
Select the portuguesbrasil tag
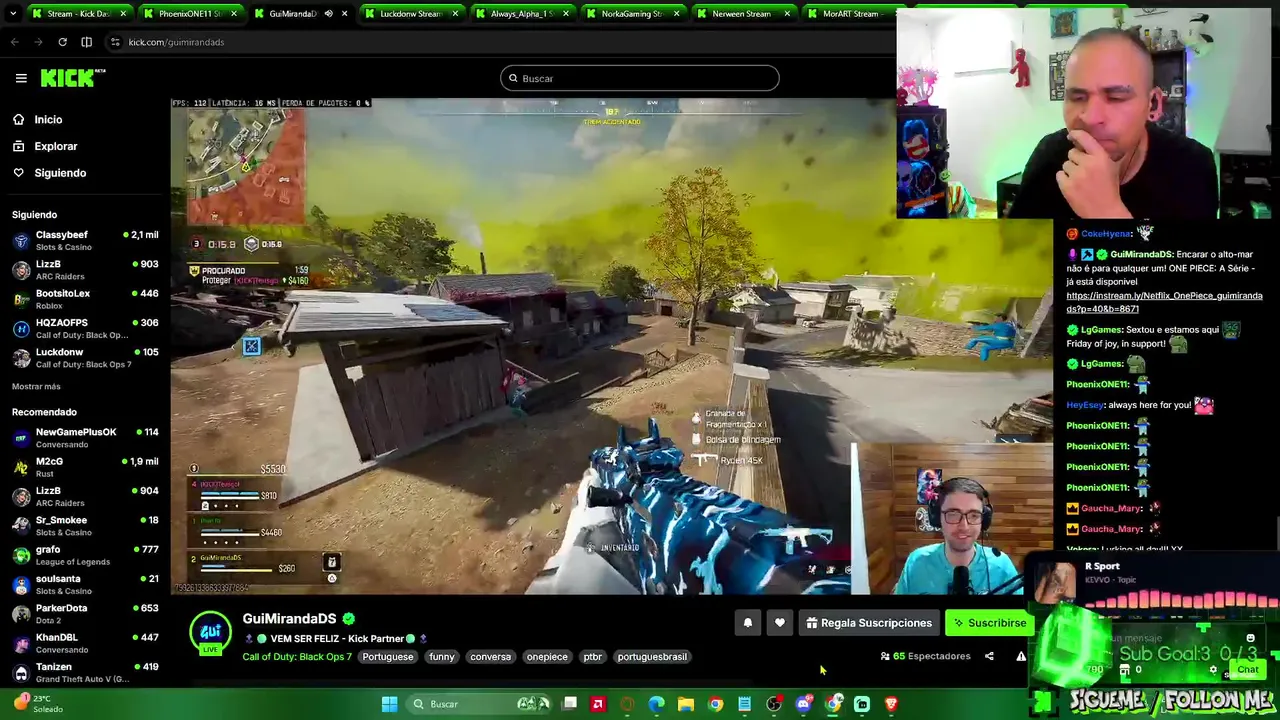(x=652, y=657)
